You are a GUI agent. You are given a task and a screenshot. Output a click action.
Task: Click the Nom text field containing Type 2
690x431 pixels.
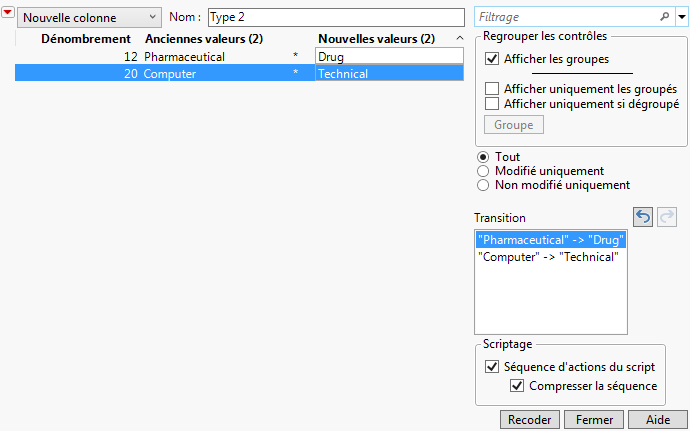coord(335,17)
